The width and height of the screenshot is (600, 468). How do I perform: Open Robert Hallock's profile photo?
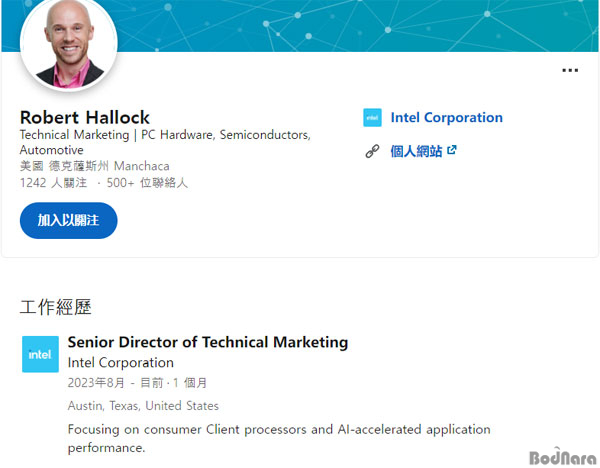(x=69, y=43)
